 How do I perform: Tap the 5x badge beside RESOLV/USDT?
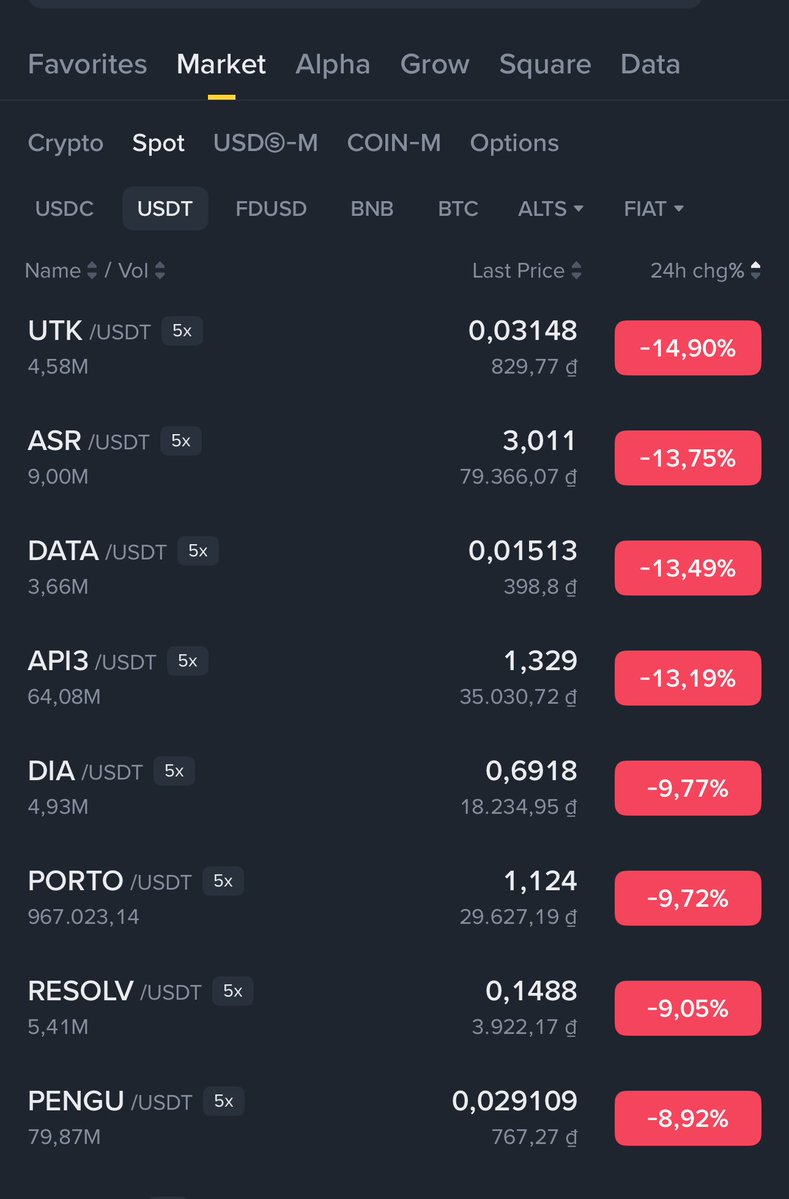point(232,992)
